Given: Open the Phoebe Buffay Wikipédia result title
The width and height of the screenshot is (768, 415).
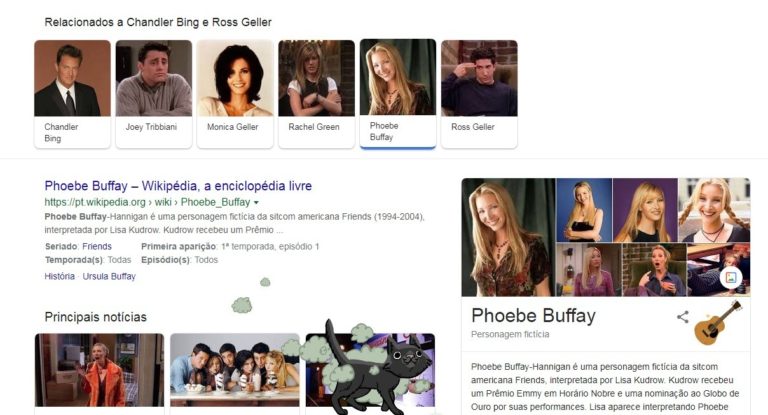Looking at the screenshot, I should point(178,186).
